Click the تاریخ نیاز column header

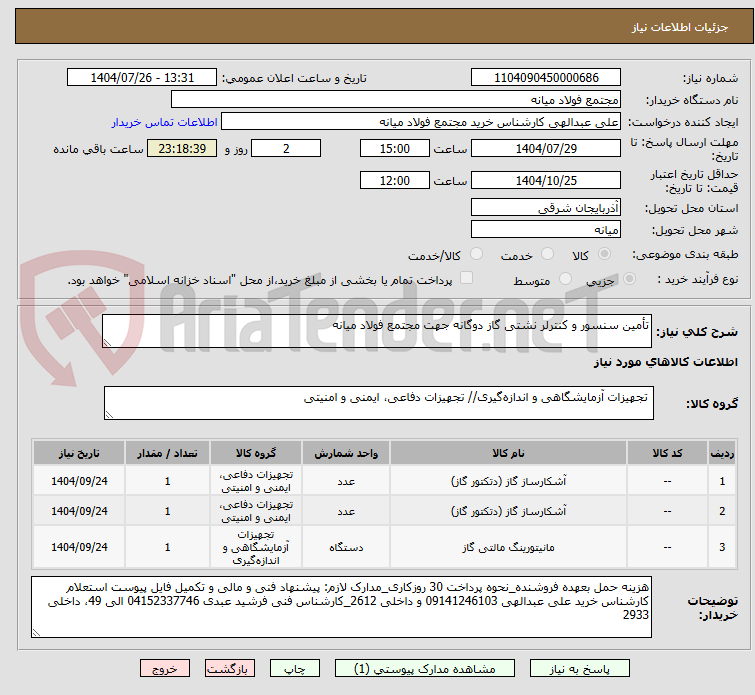tap(79, 453)
